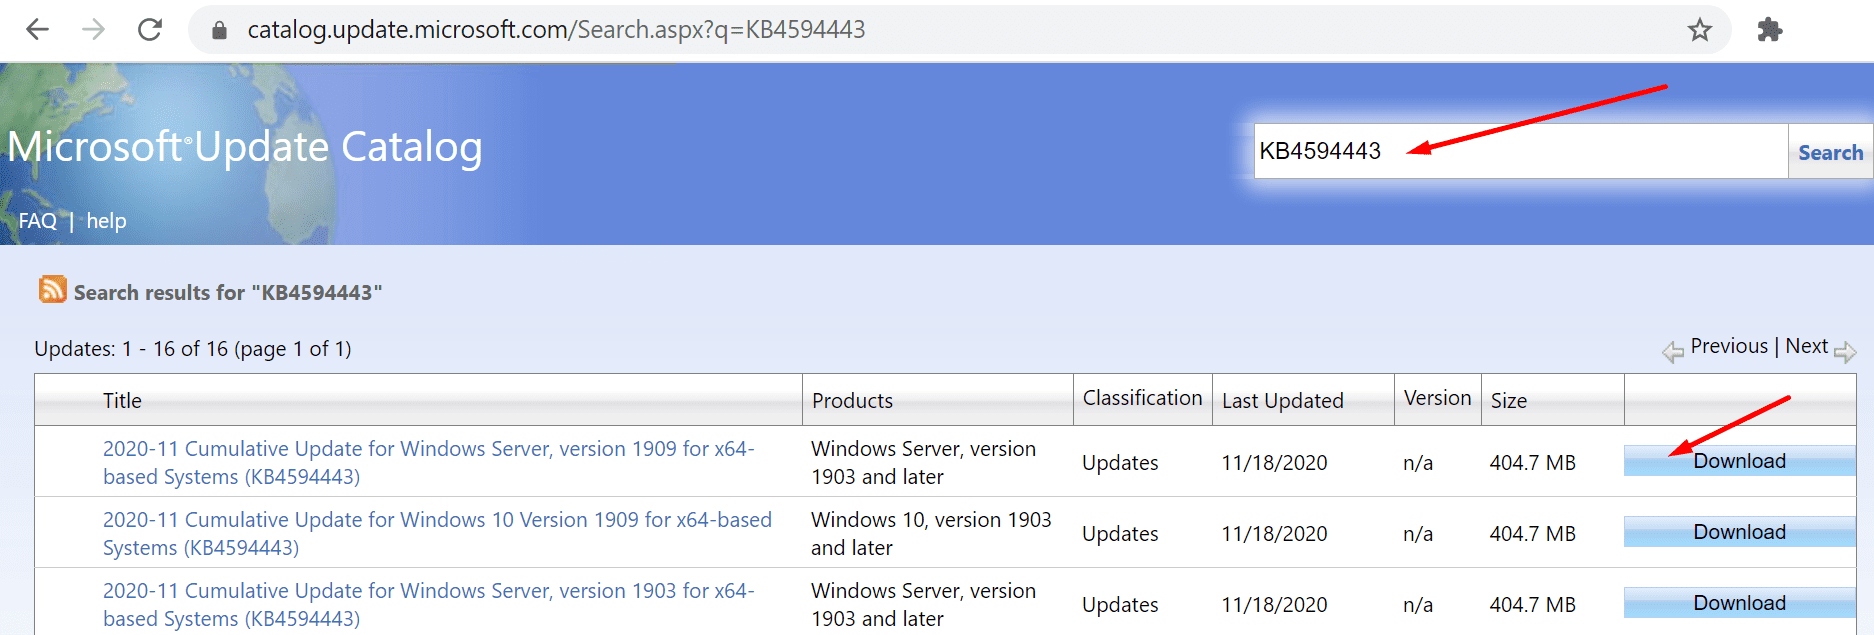Viewport: 1874px width, 635px height.
Task: Download the Windows Server version 1909 update
Action: pos(1739,461)
